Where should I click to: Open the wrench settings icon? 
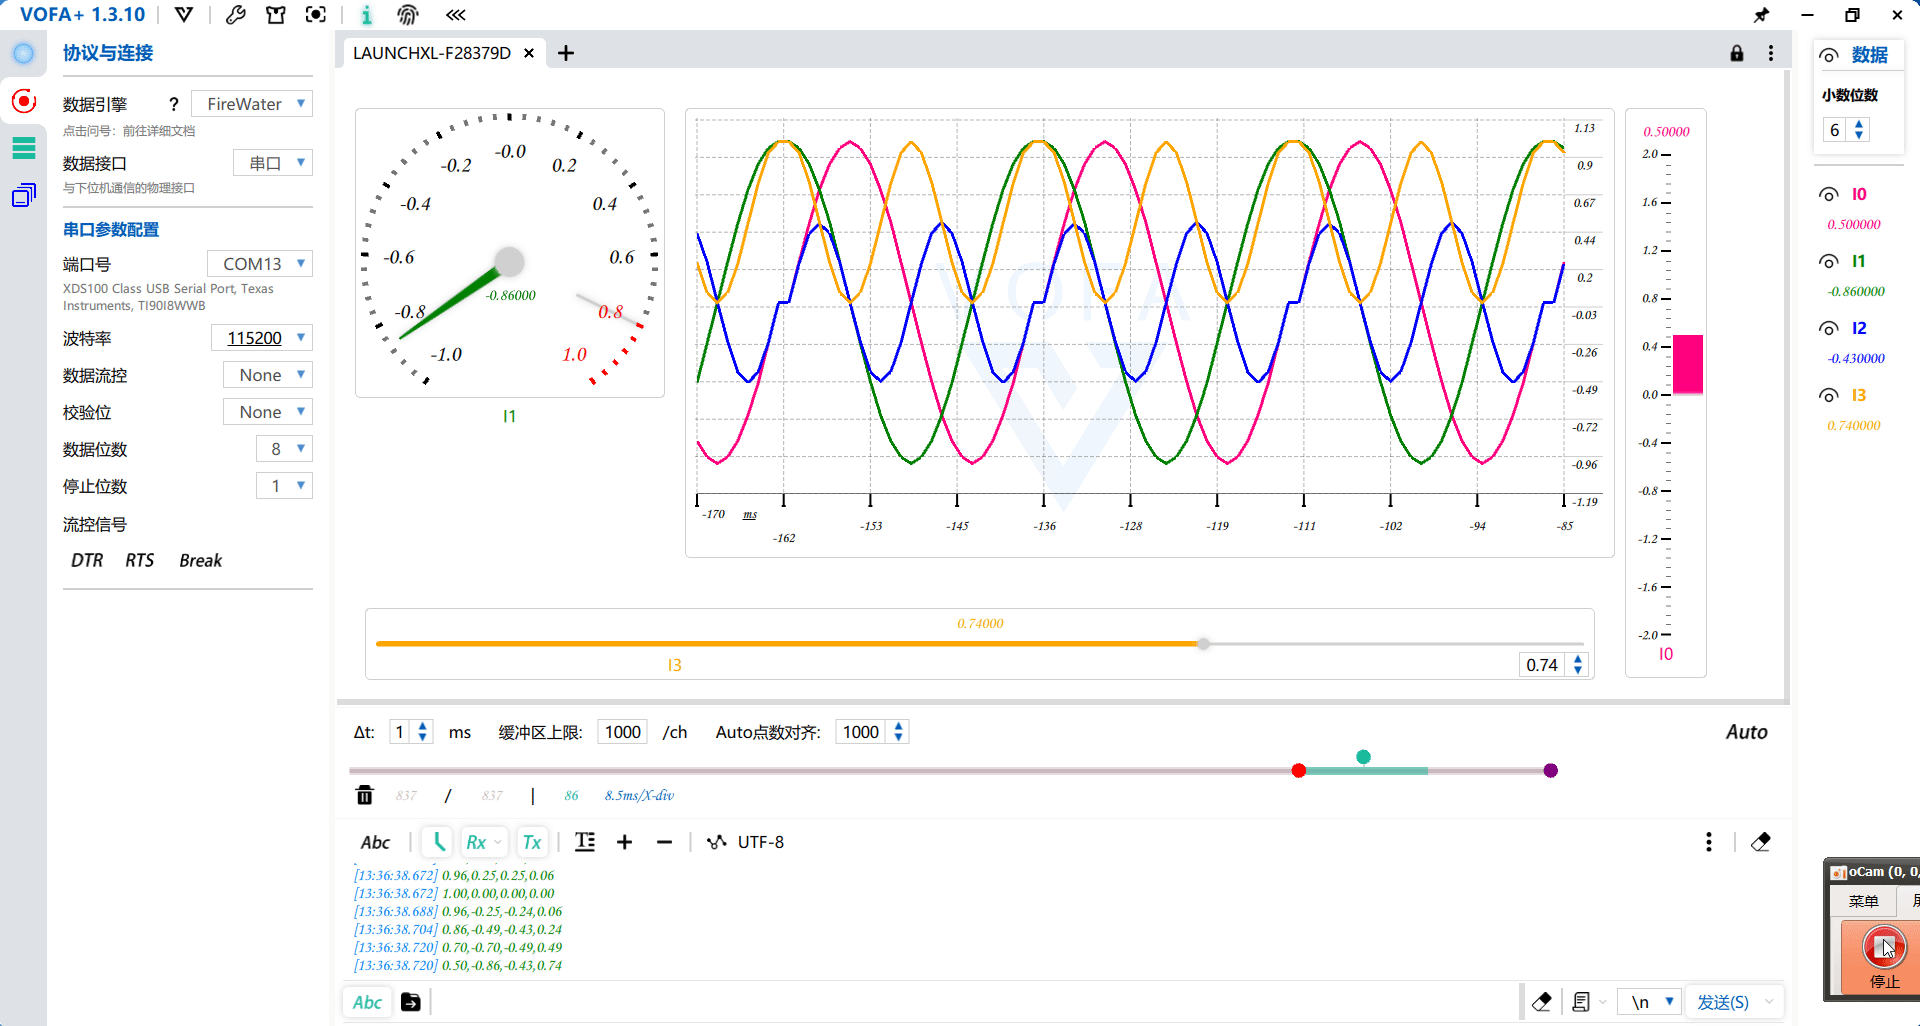tap(236, 15)
